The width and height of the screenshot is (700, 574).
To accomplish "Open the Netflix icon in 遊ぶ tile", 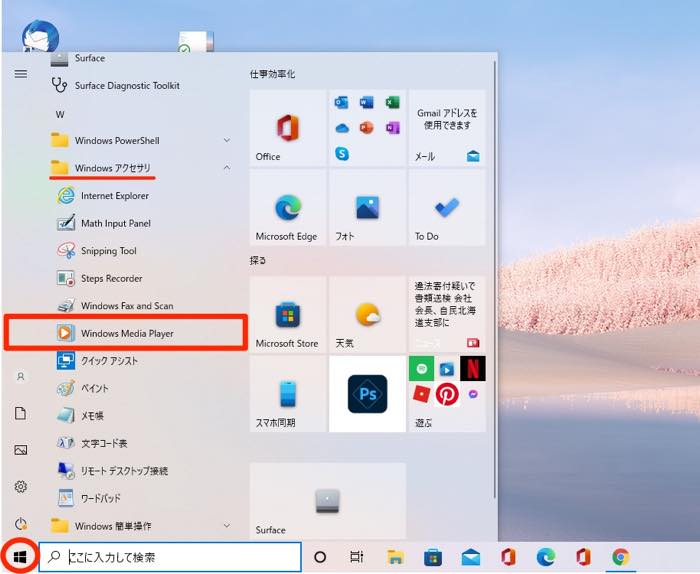I will pos(473,369).
